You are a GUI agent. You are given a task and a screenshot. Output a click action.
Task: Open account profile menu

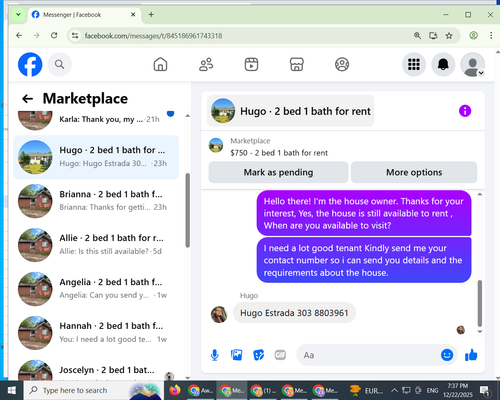(x=472, y=64)
